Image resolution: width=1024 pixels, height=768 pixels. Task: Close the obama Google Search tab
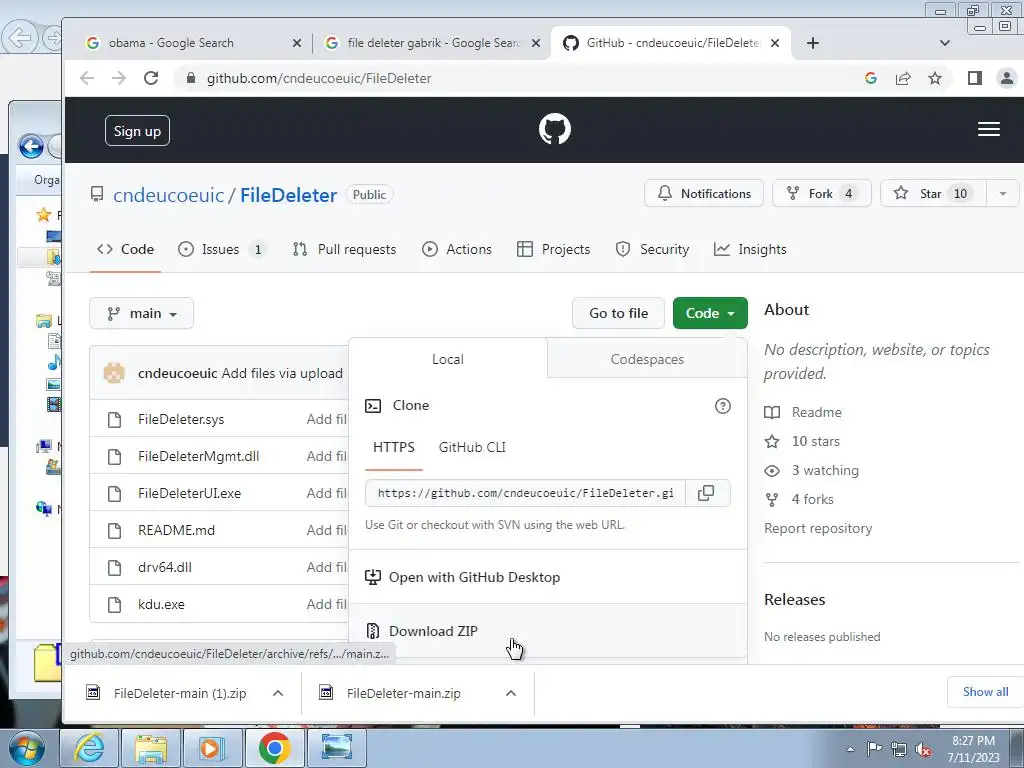[296, 43]
